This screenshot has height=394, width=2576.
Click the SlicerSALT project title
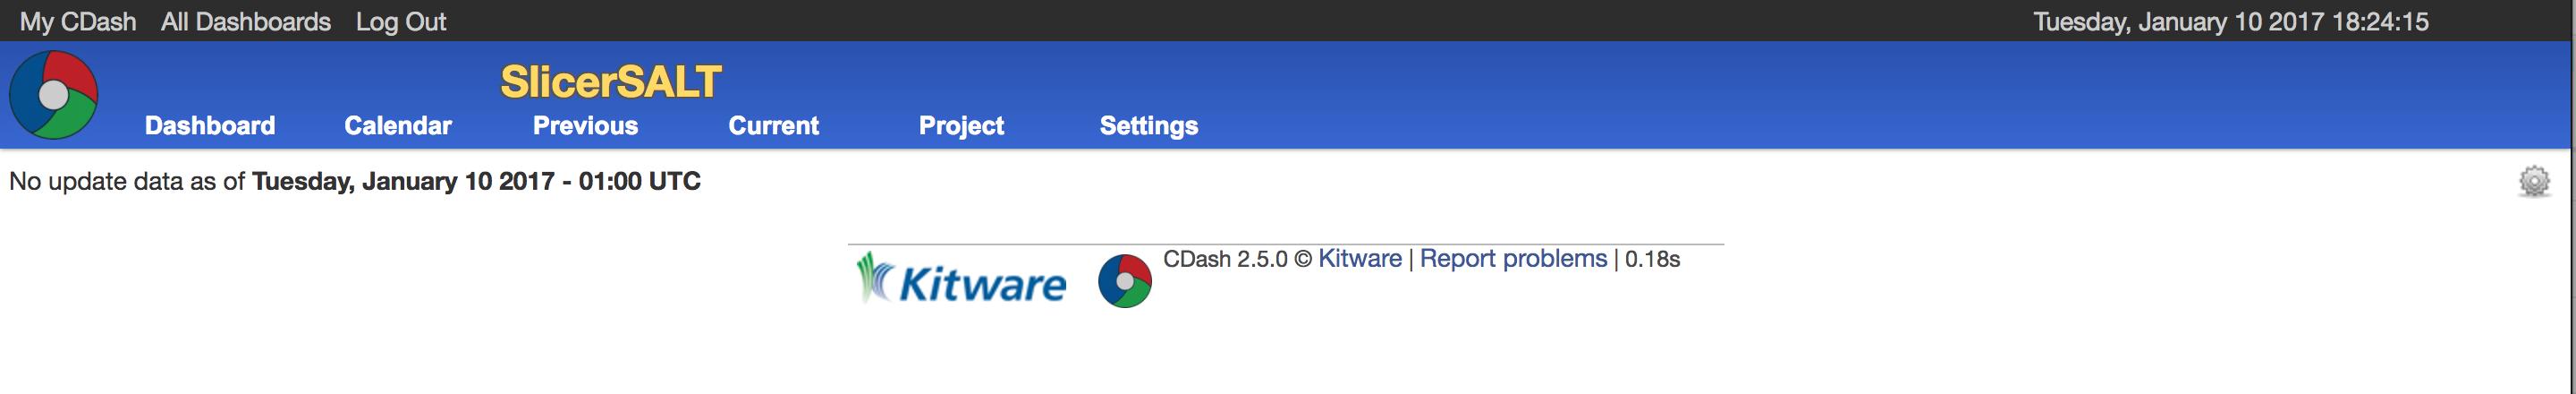[x=610, y=82]
